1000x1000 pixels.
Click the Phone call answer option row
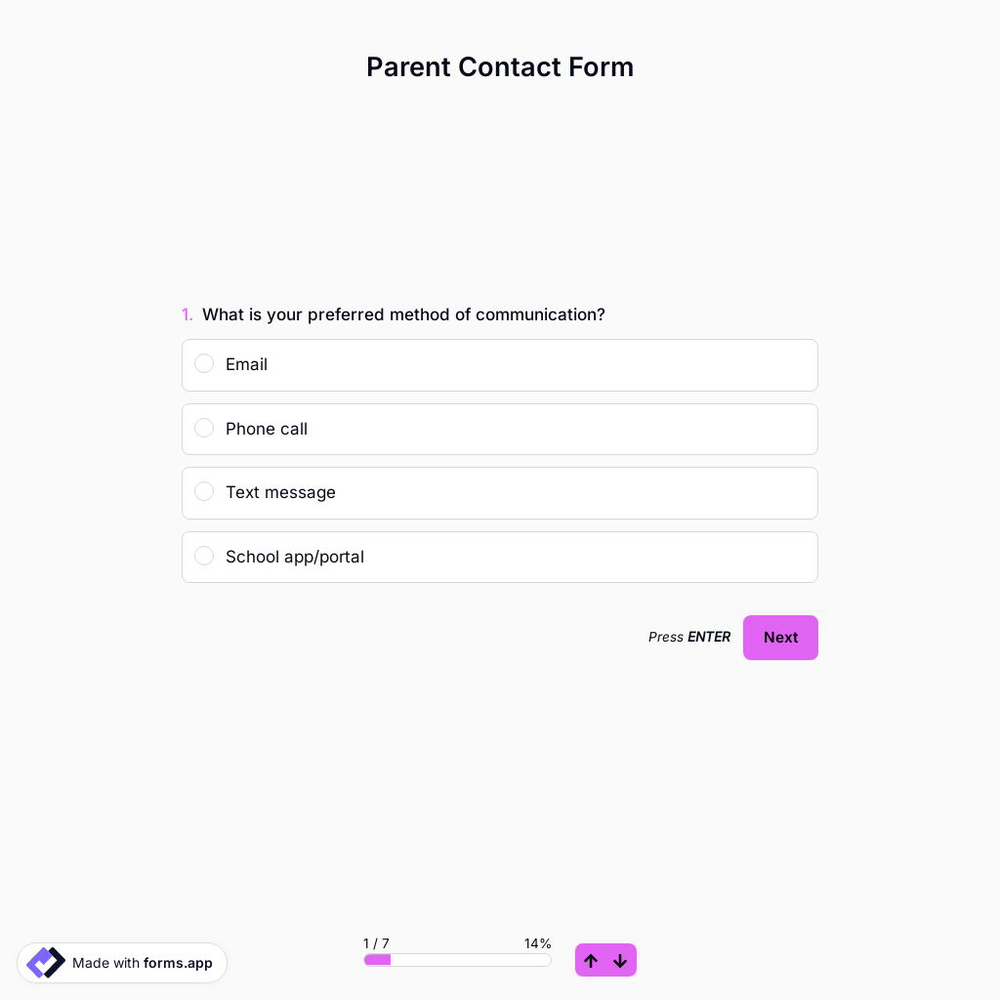[500, 429]
